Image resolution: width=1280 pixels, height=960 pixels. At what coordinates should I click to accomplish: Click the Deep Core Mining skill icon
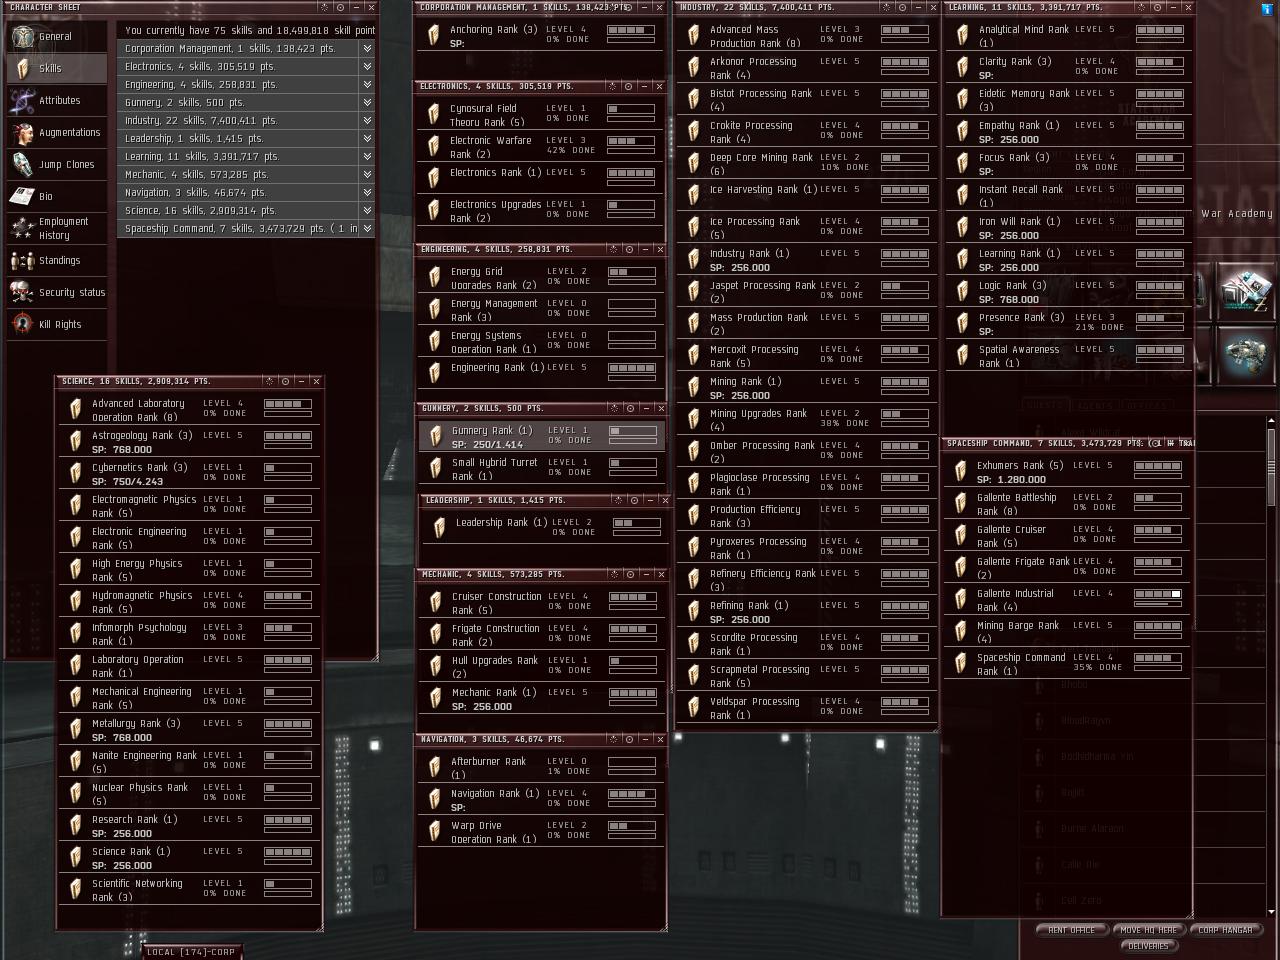(693, 164)
